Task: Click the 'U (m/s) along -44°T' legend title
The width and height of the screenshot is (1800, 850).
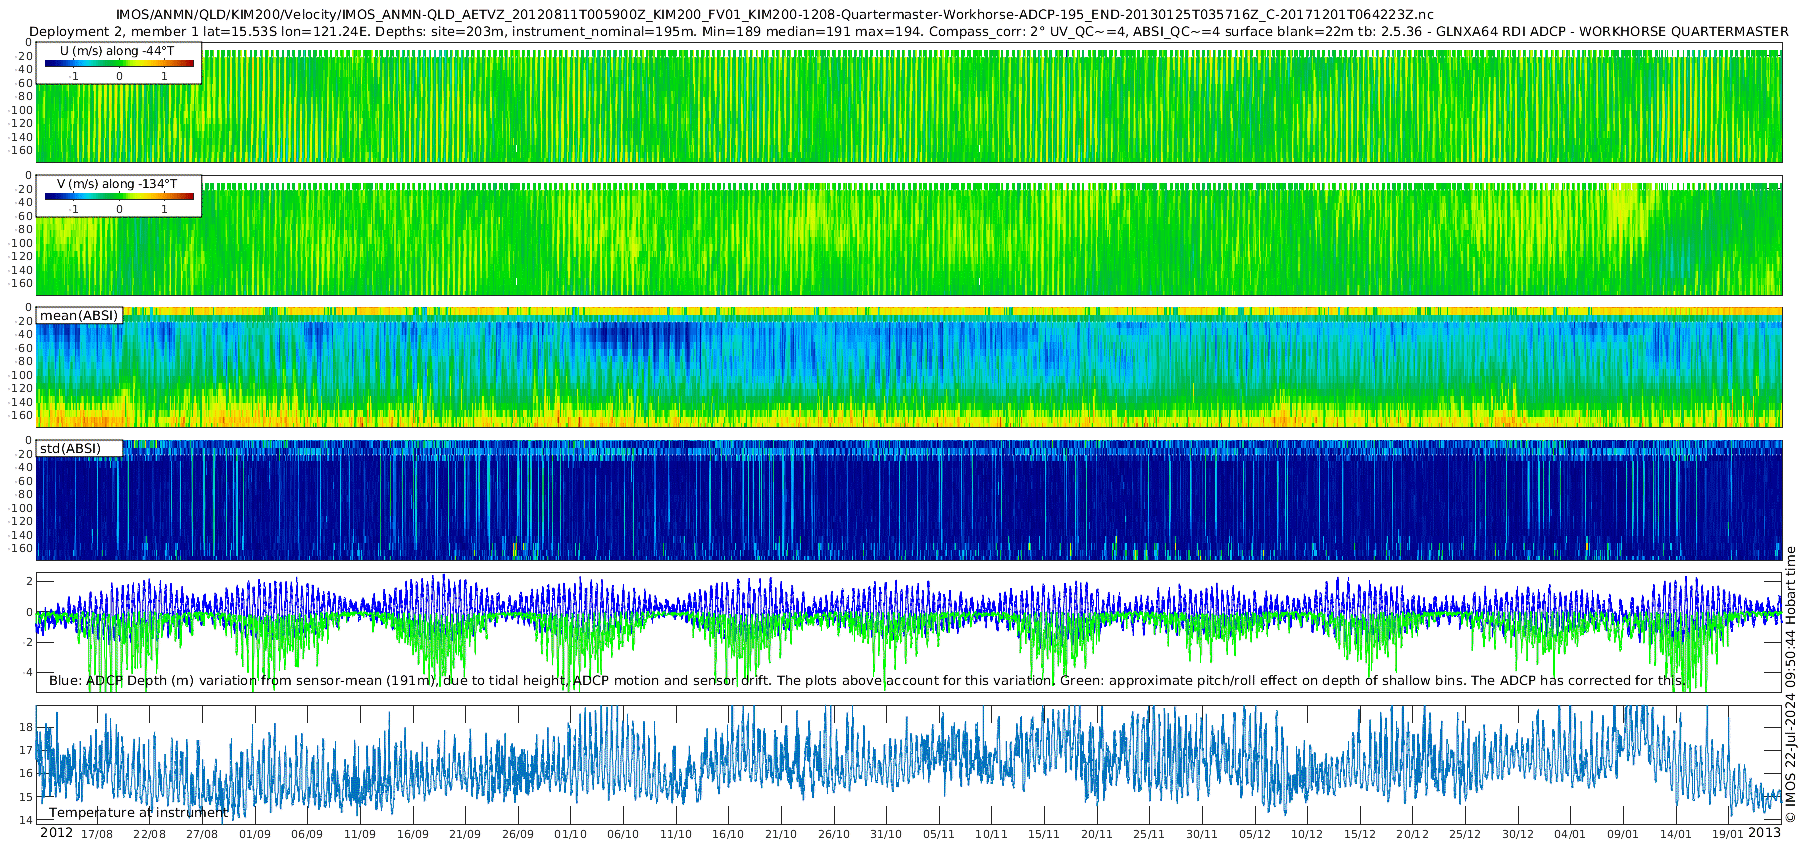Action: point(117,50)
